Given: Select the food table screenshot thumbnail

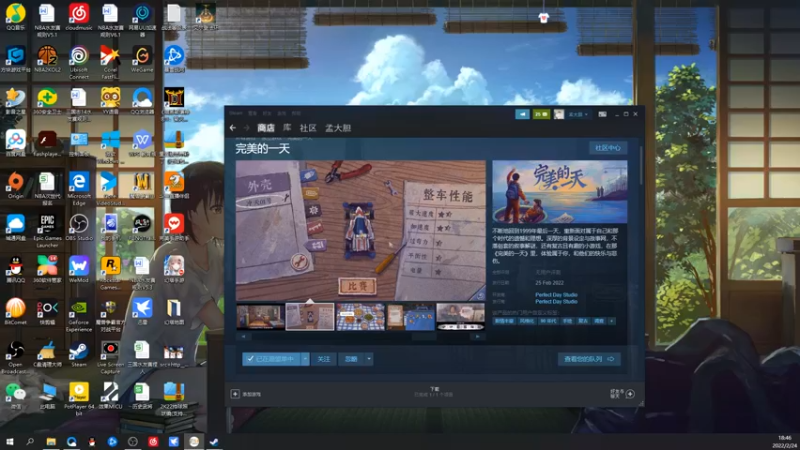Looking at the screenshot, I should point(360,316).
